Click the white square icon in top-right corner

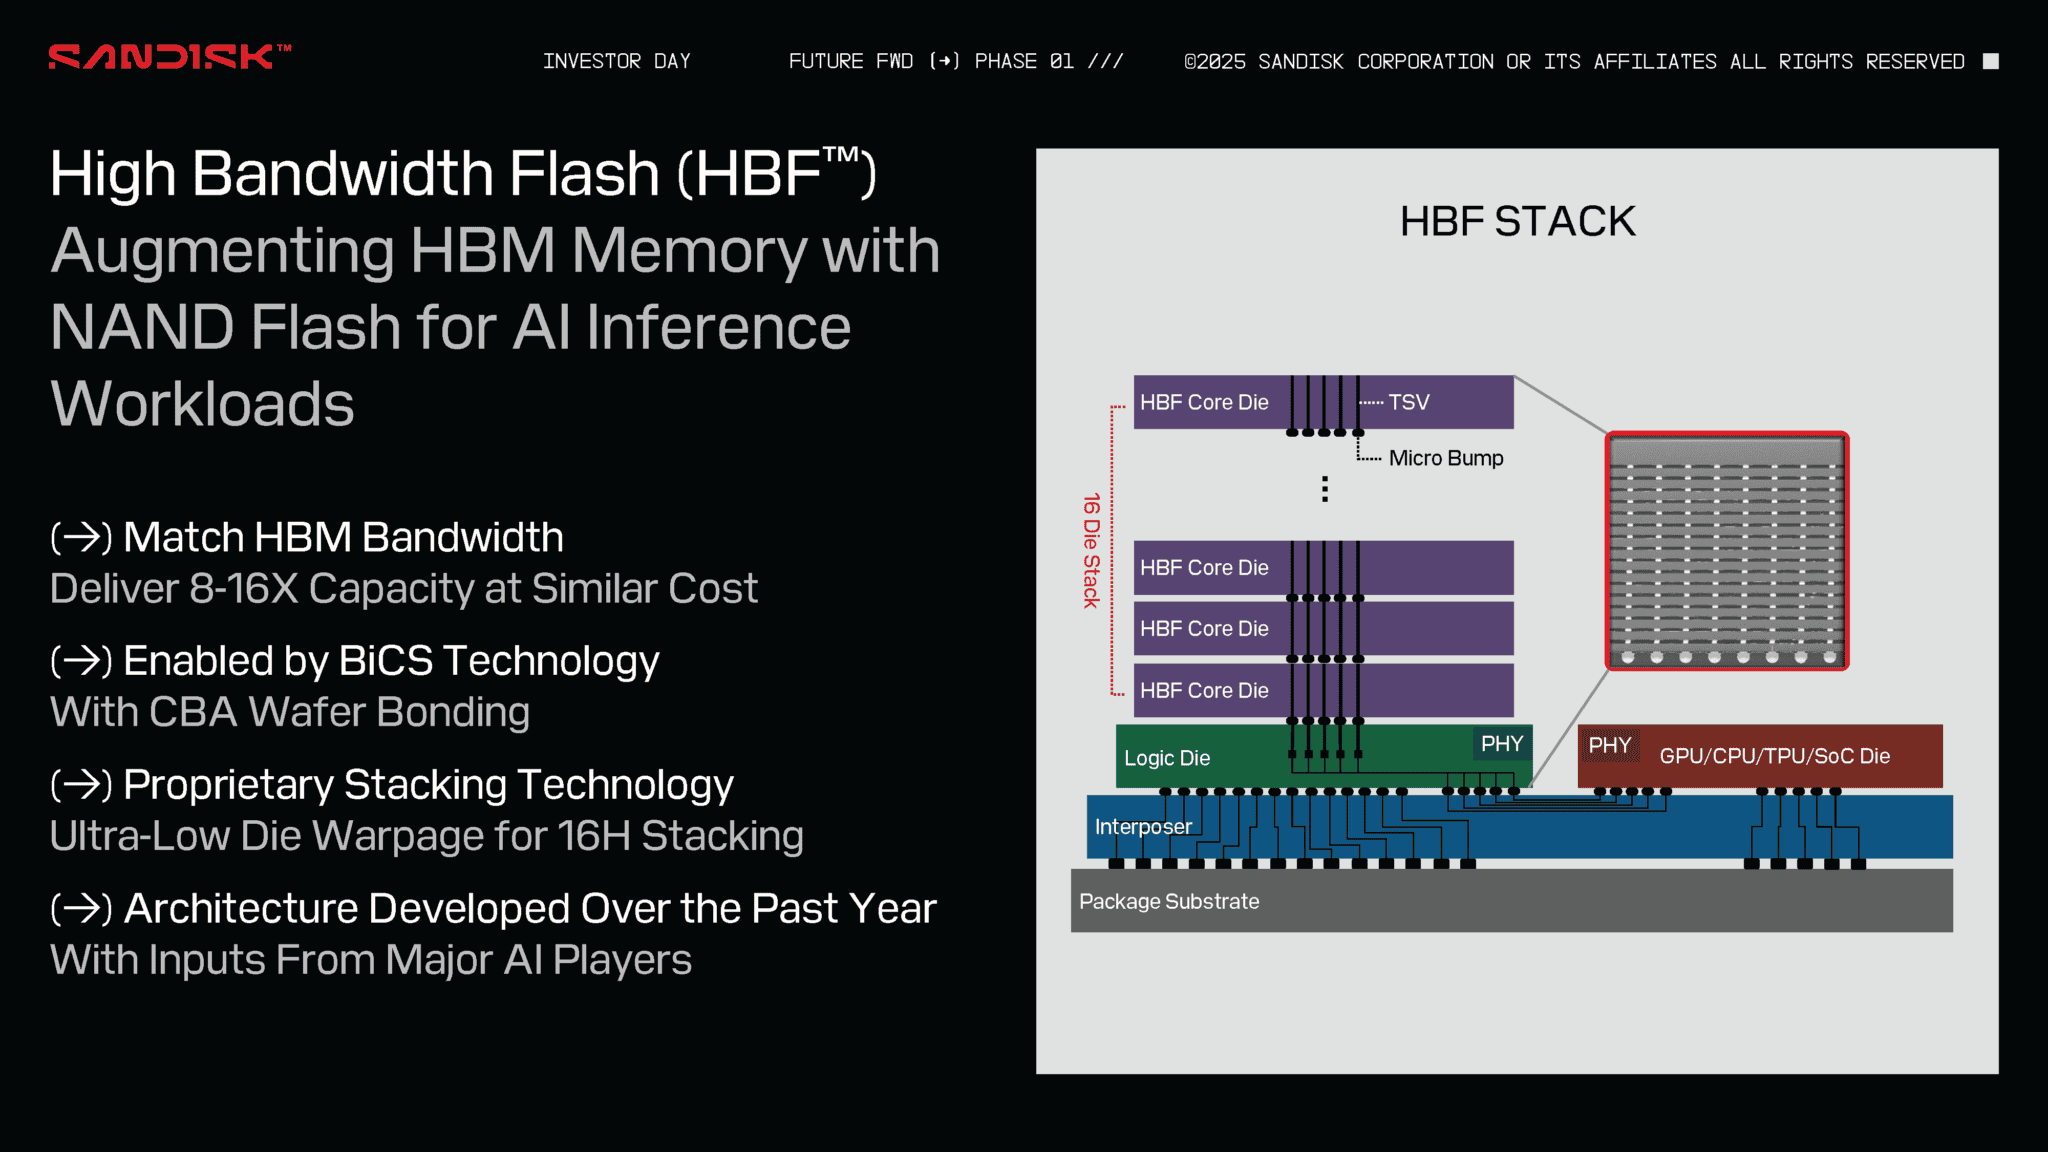[x=1992, y=61]
